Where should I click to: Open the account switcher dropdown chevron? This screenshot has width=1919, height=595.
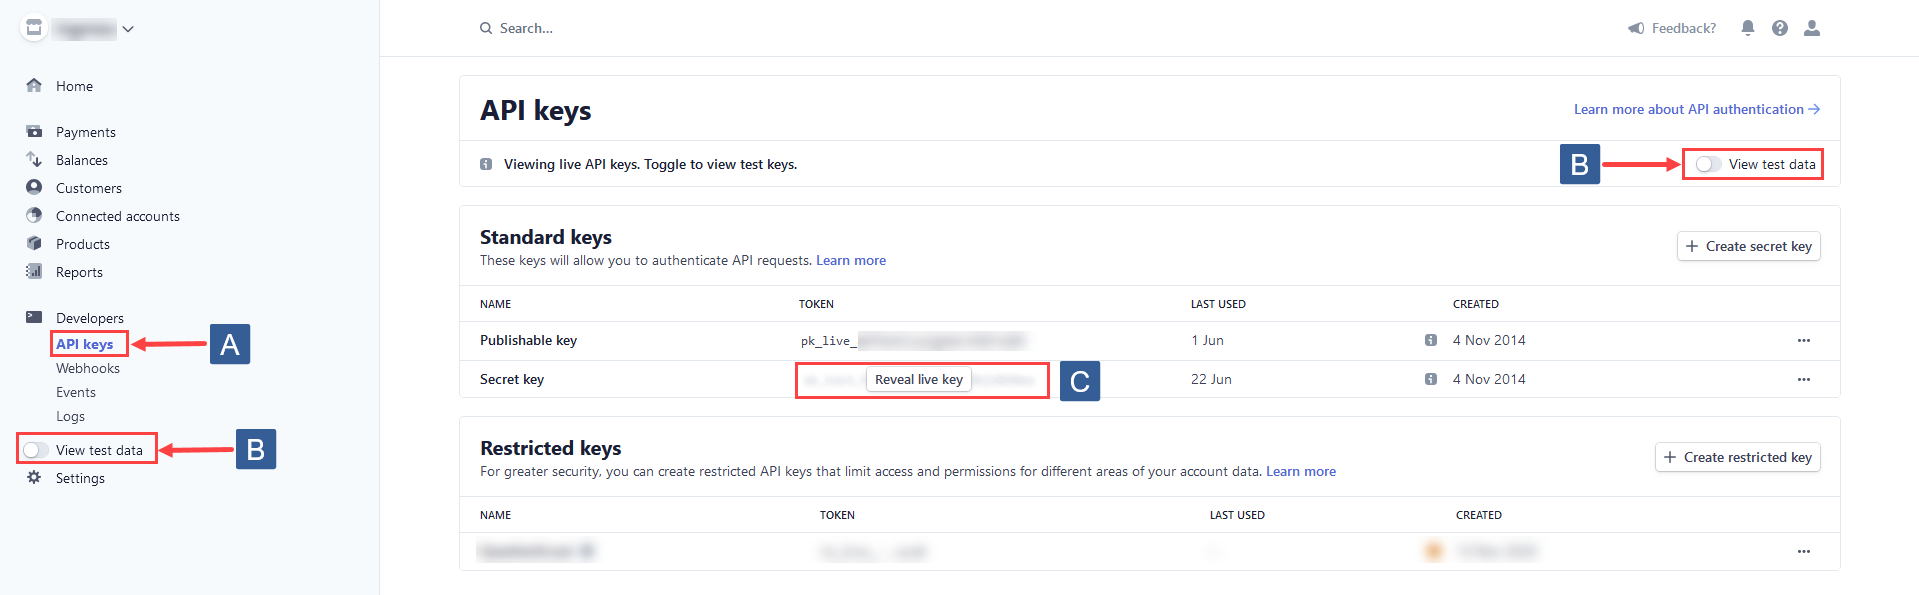128,29
